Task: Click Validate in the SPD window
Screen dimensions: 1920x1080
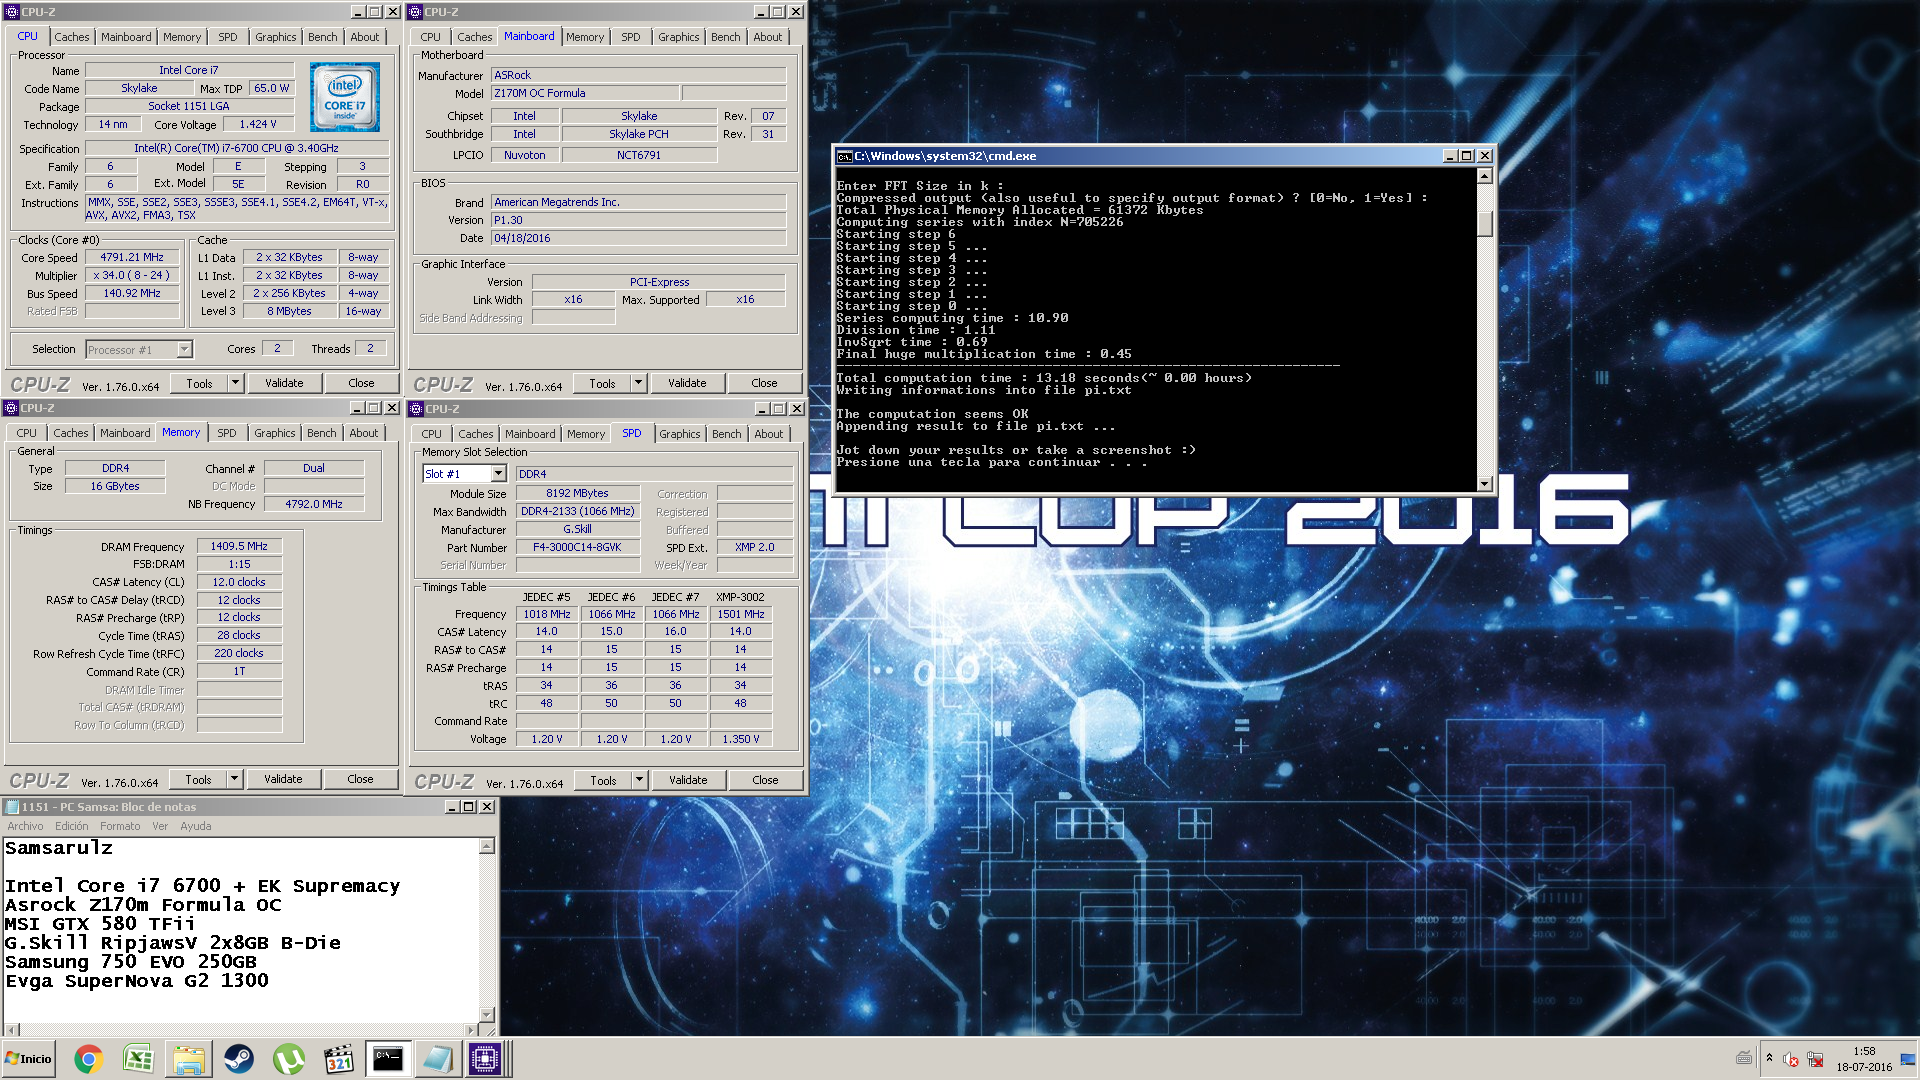Action: coord(688,780)
